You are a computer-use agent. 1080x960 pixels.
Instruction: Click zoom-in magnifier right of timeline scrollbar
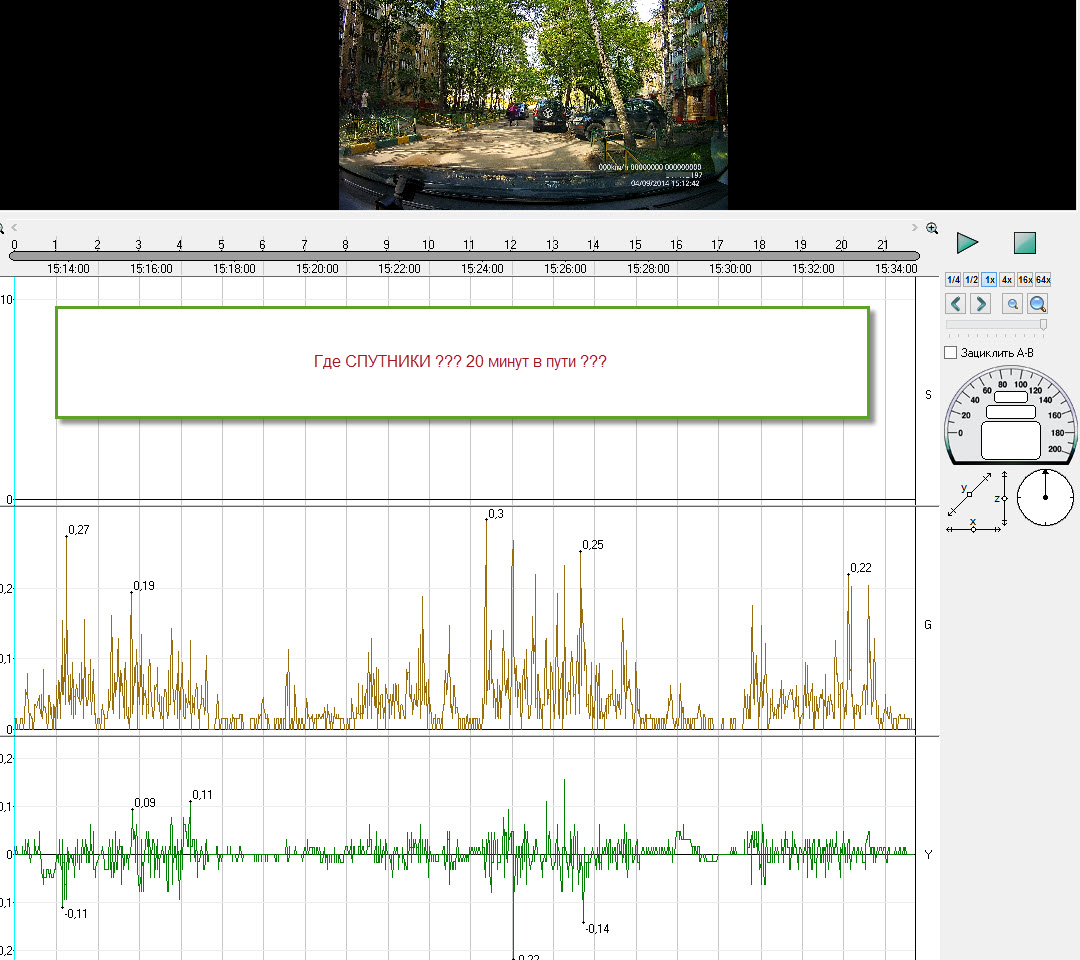(x=932, y=228)
